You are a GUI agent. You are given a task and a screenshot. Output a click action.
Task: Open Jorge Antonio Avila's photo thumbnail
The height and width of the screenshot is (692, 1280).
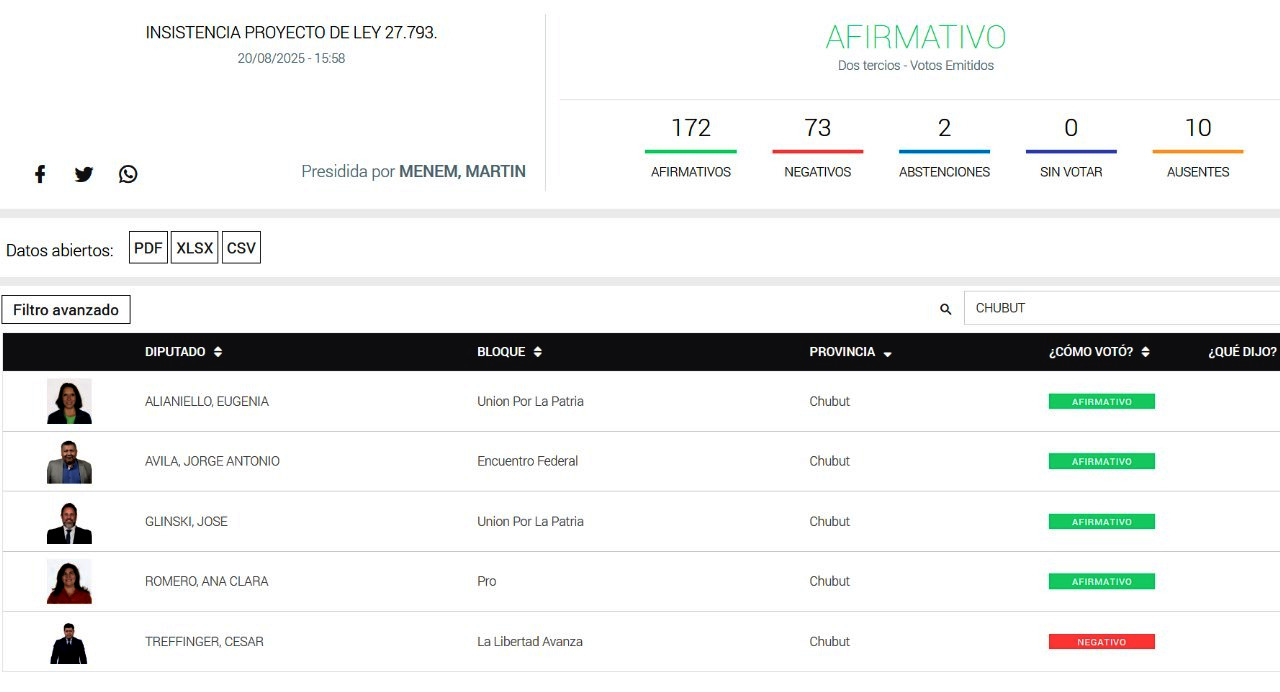point(69,461)
